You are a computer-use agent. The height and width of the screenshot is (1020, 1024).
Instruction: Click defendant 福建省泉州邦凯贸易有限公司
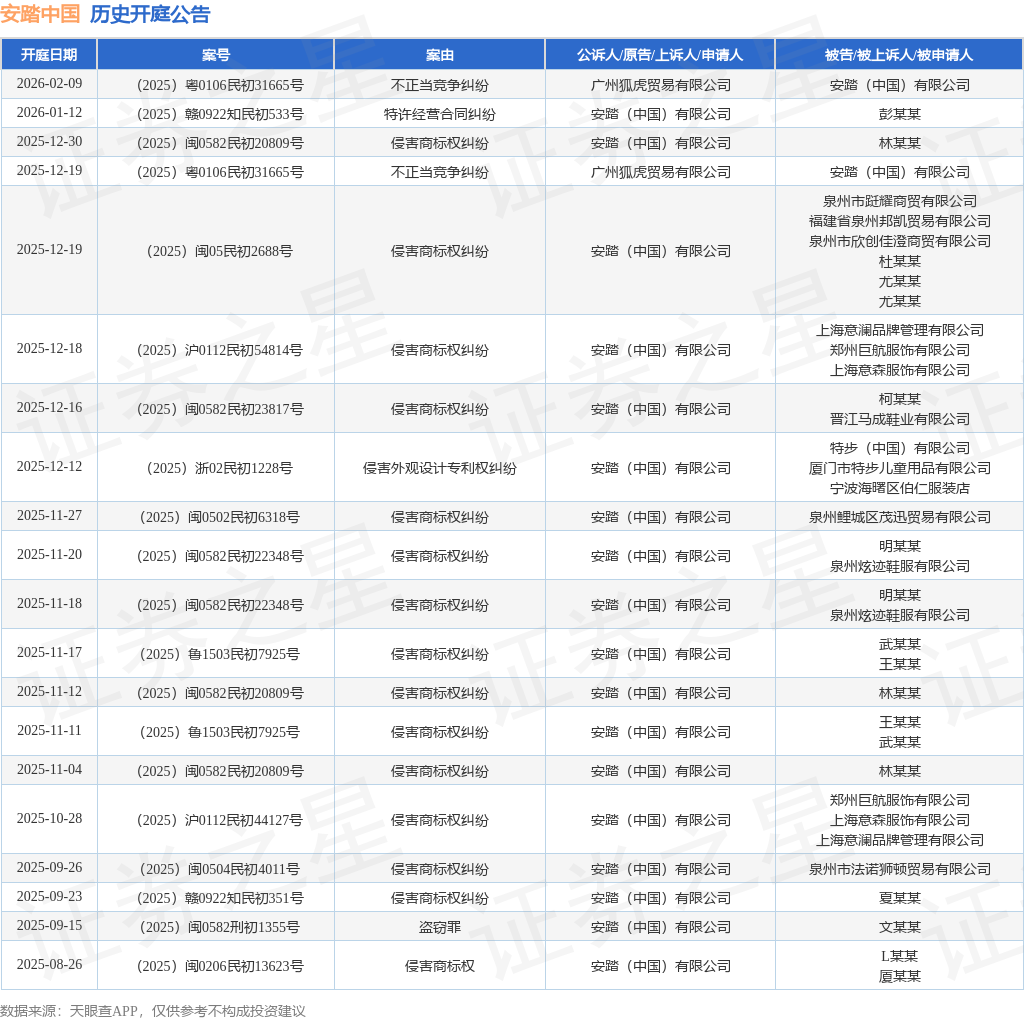coord(899,221)
